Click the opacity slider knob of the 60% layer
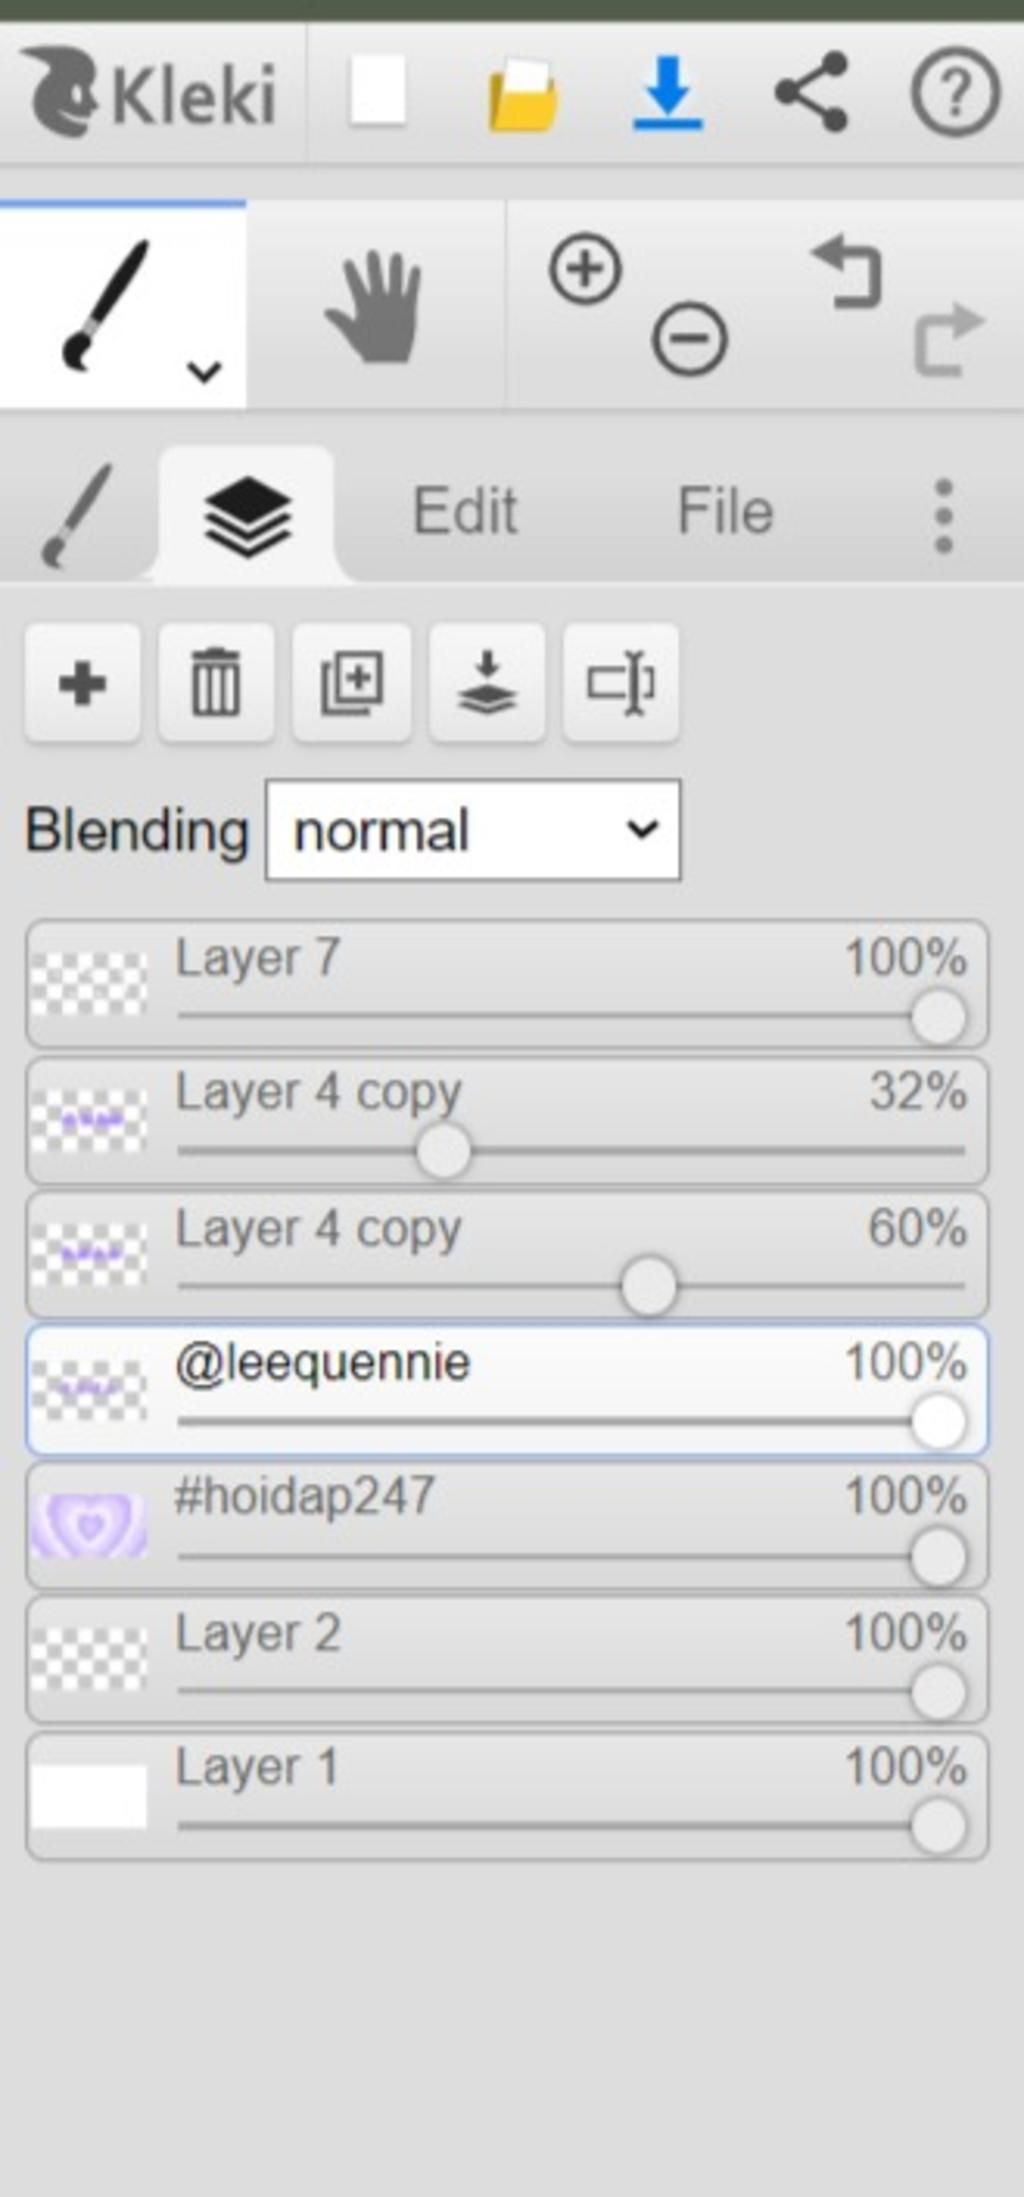The width and height of the screenshot is (1024, 2197). click(648, 1287)
